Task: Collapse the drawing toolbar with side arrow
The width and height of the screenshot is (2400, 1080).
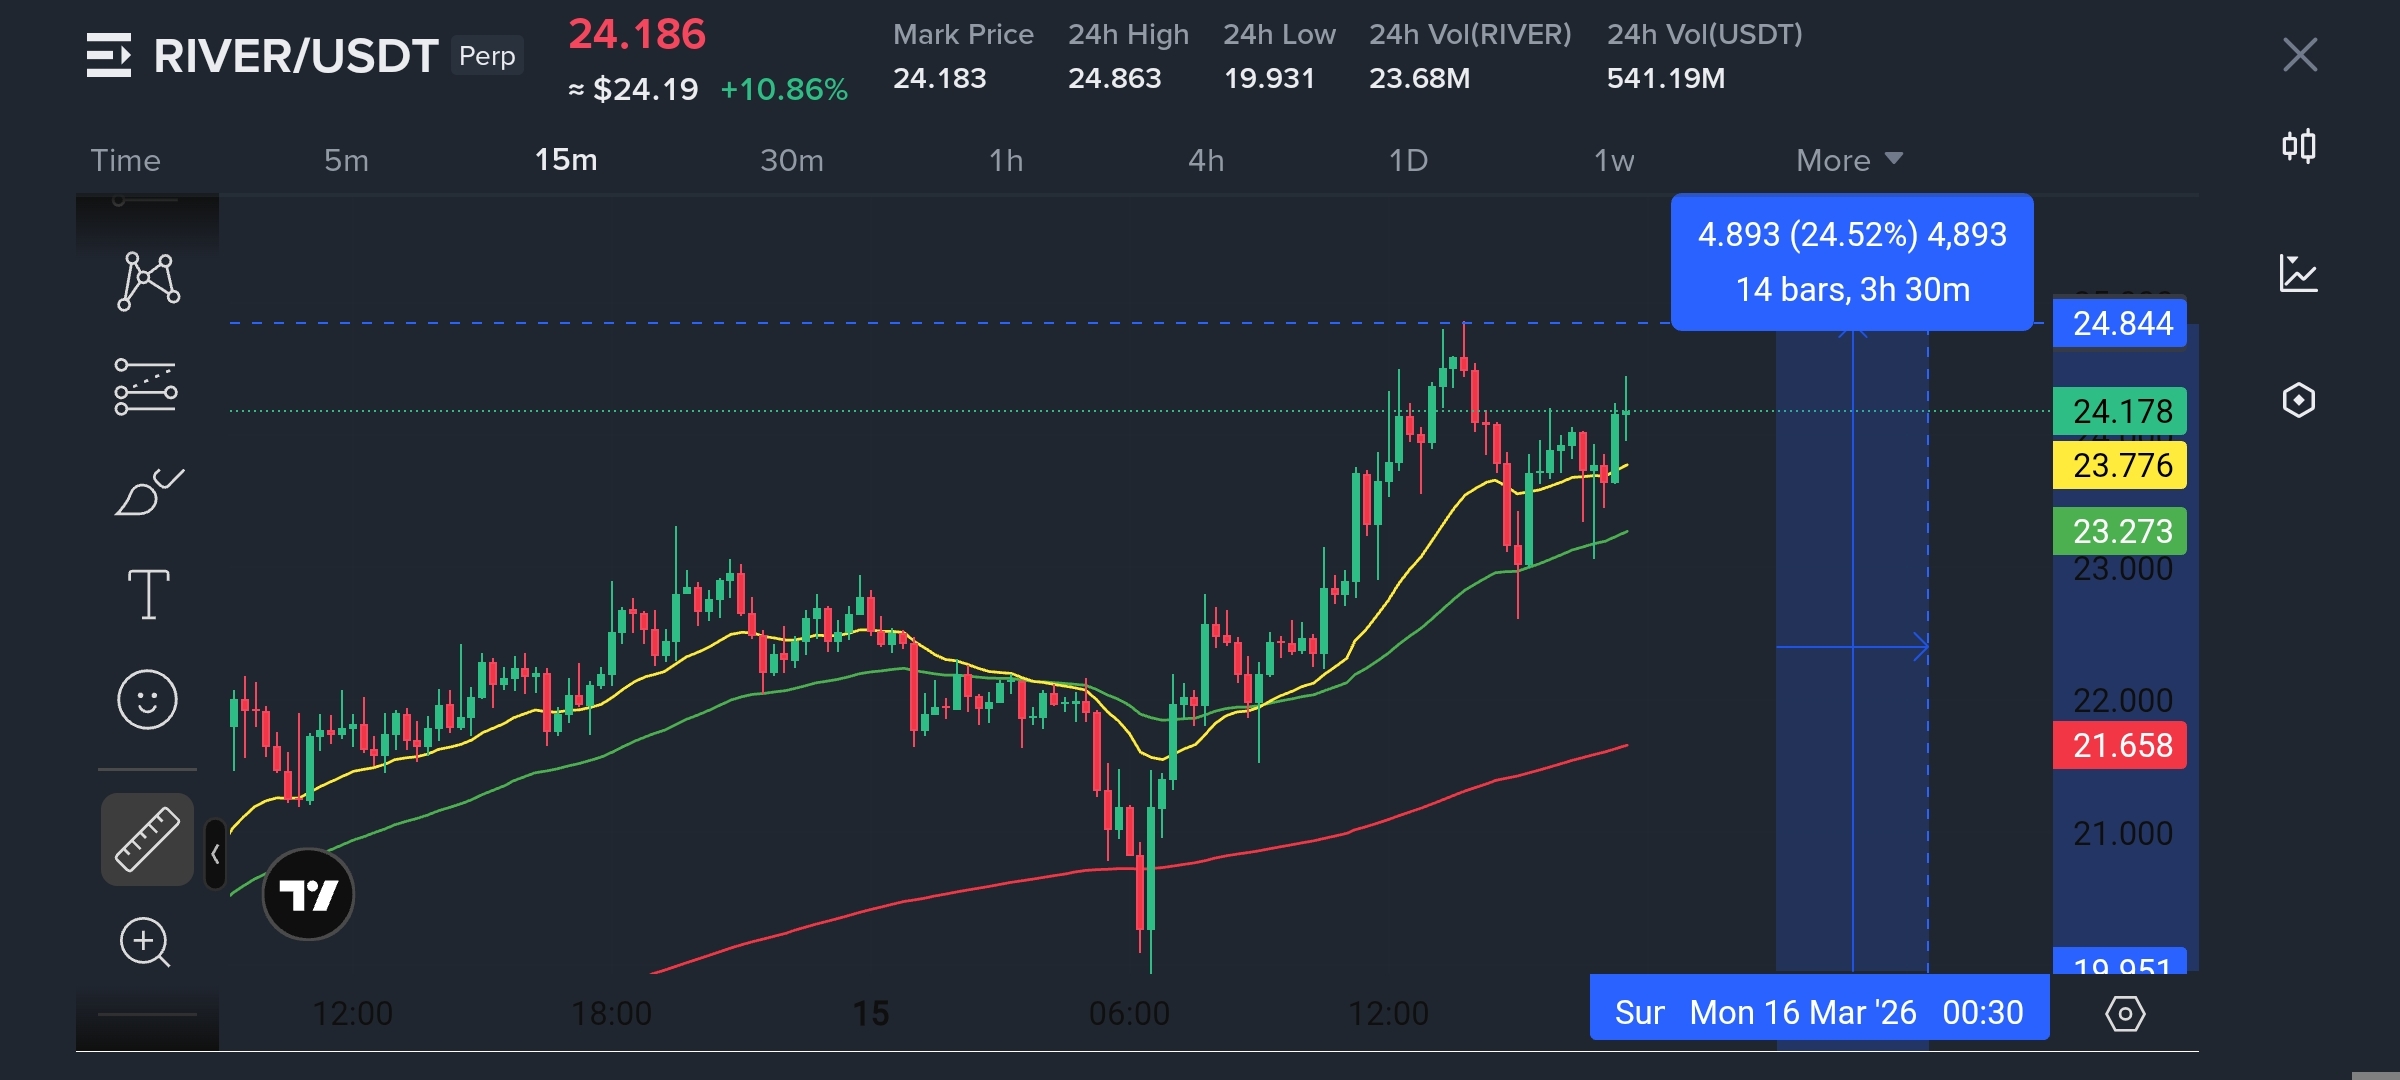Action: point(215,854)
